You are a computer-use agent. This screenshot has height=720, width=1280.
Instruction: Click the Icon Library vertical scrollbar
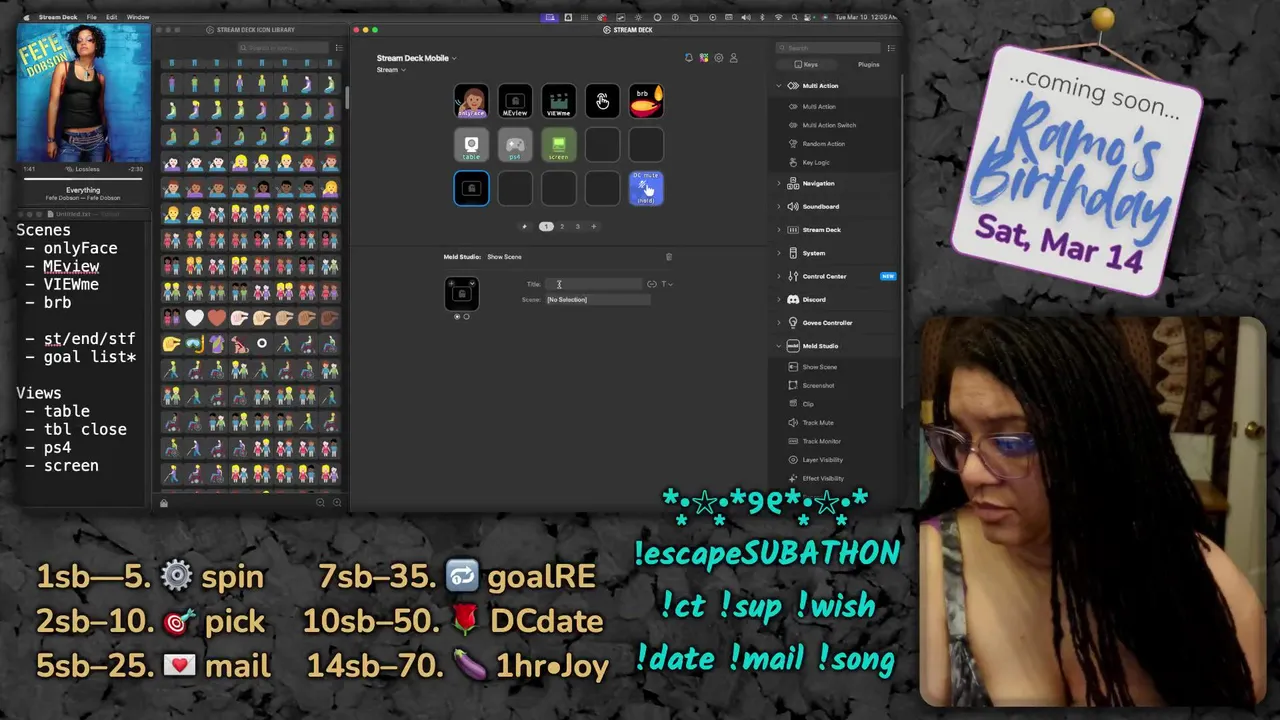[x=347, y=98]
